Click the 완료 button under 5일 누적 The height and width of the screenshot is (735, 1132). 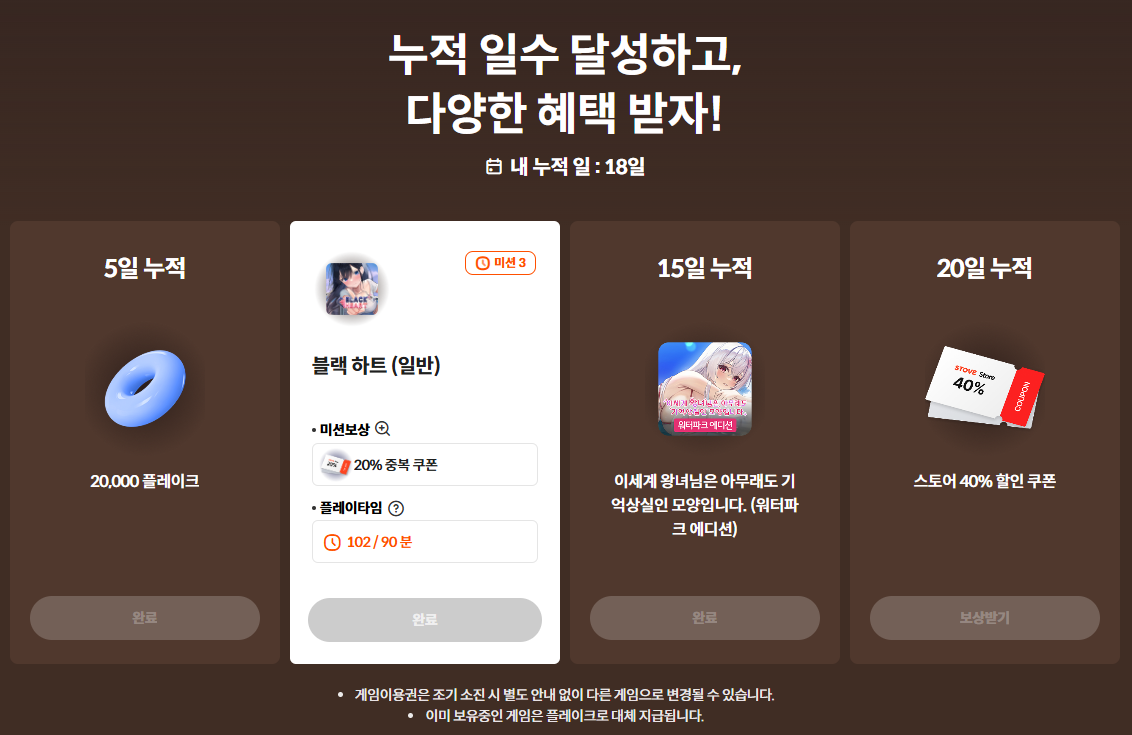click(144, 617)
